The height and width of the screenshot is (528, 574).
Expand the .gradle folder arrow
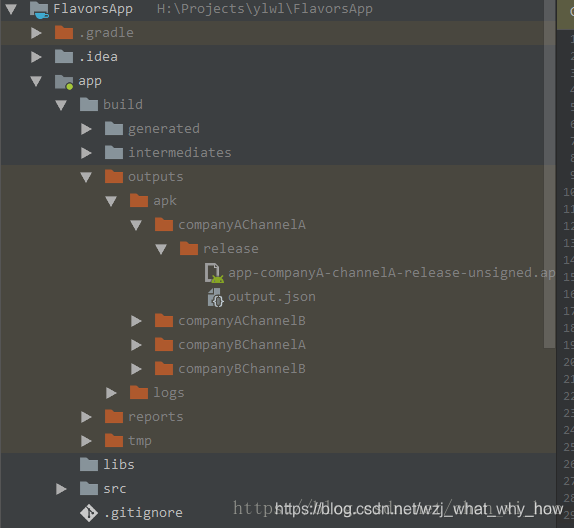pos(36,33)
